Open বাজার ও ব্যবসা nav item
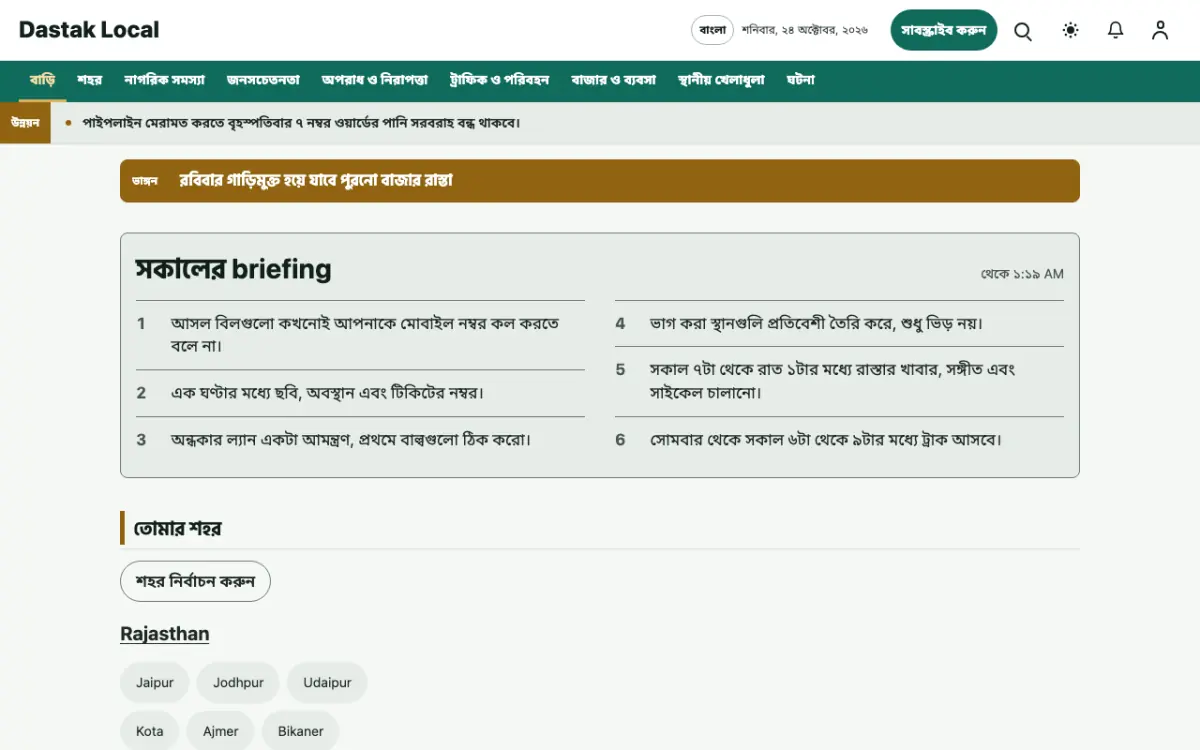The width and height of the screenshot is (1200, 750). pyautogui.click(x=614, y=80)
